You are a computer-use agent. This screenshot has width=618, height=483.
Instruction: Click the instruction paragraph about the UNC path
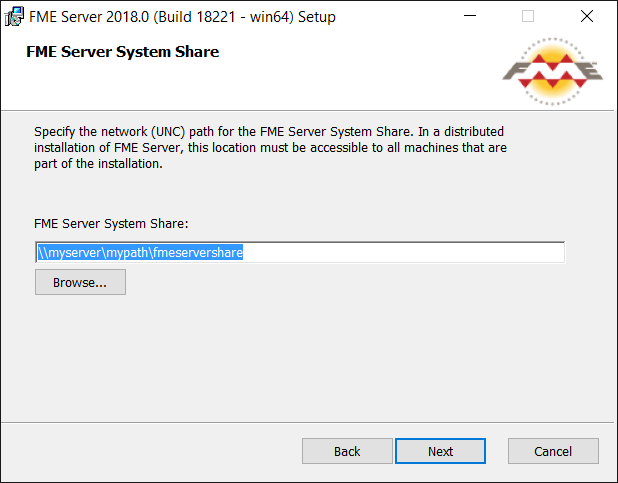point(270,147)
